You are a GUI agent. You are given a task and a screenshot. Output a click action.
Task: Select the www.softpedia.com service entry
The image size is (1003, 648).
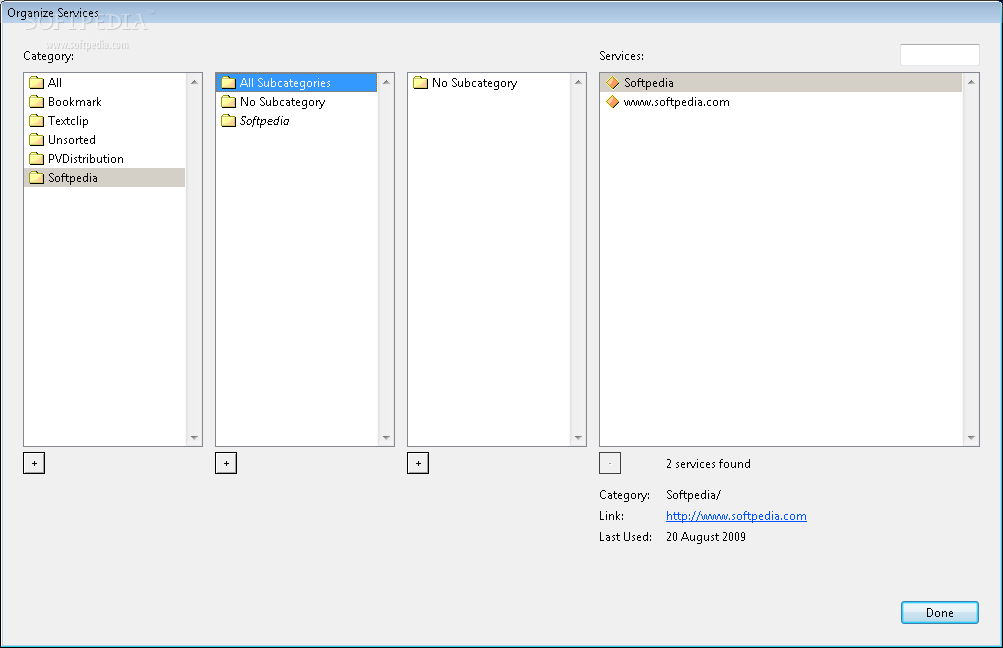[x=780, y=102]
